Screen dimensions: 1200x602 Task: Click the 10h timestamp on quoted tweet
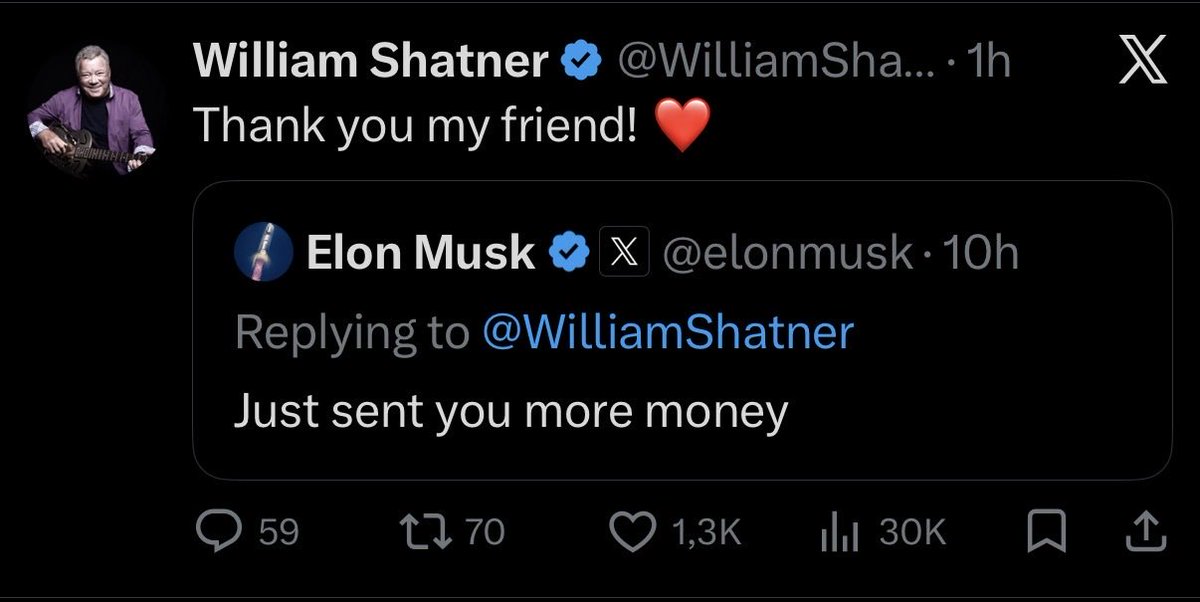point(980,254)
